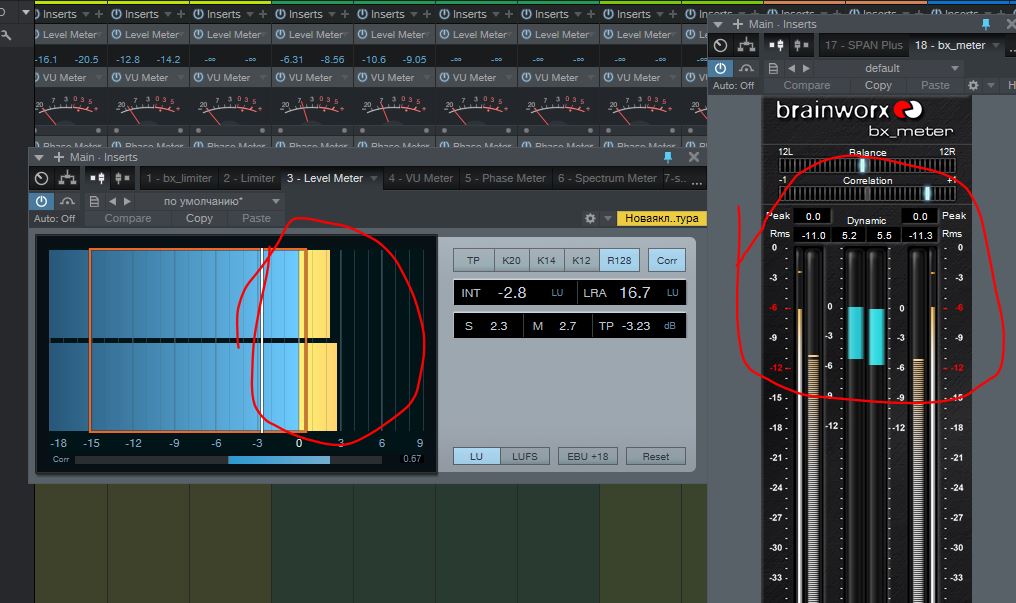The image size is (1016, 603).
Task: Switch to the 2 - Limiter tab
Action: click(249, 178)
